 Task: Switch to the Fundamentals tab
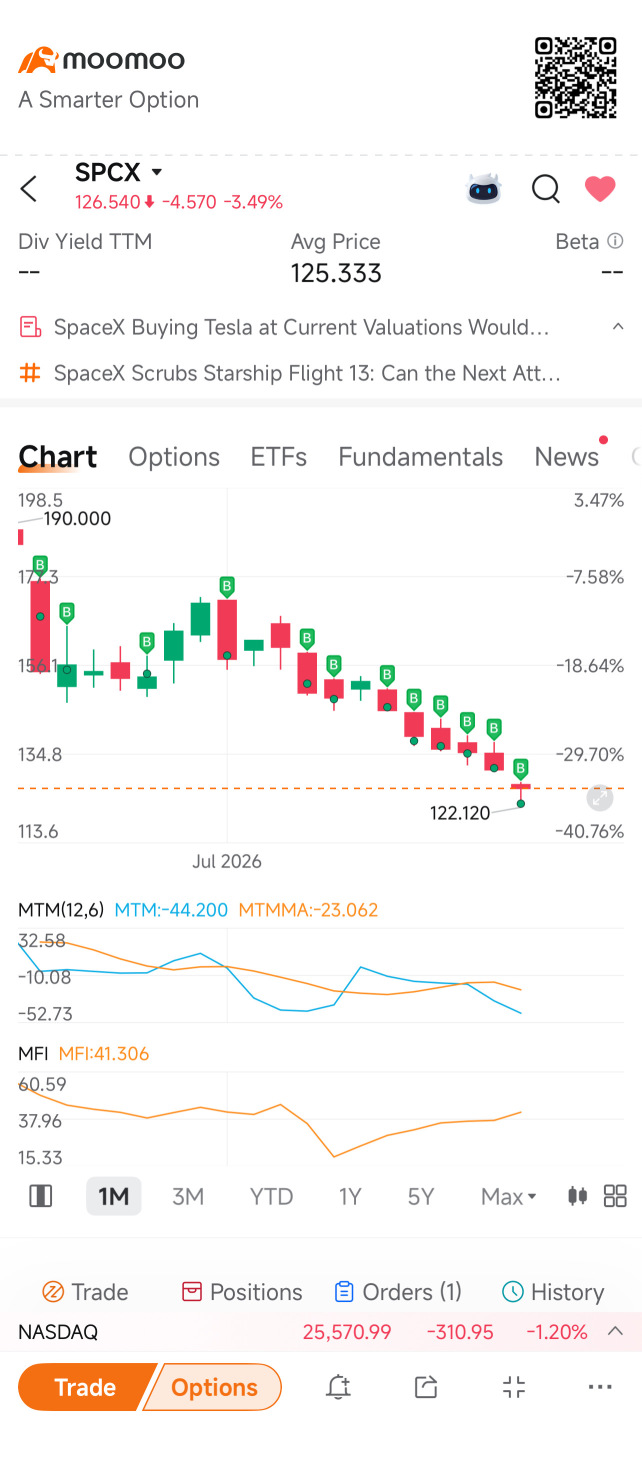point(420,457)
